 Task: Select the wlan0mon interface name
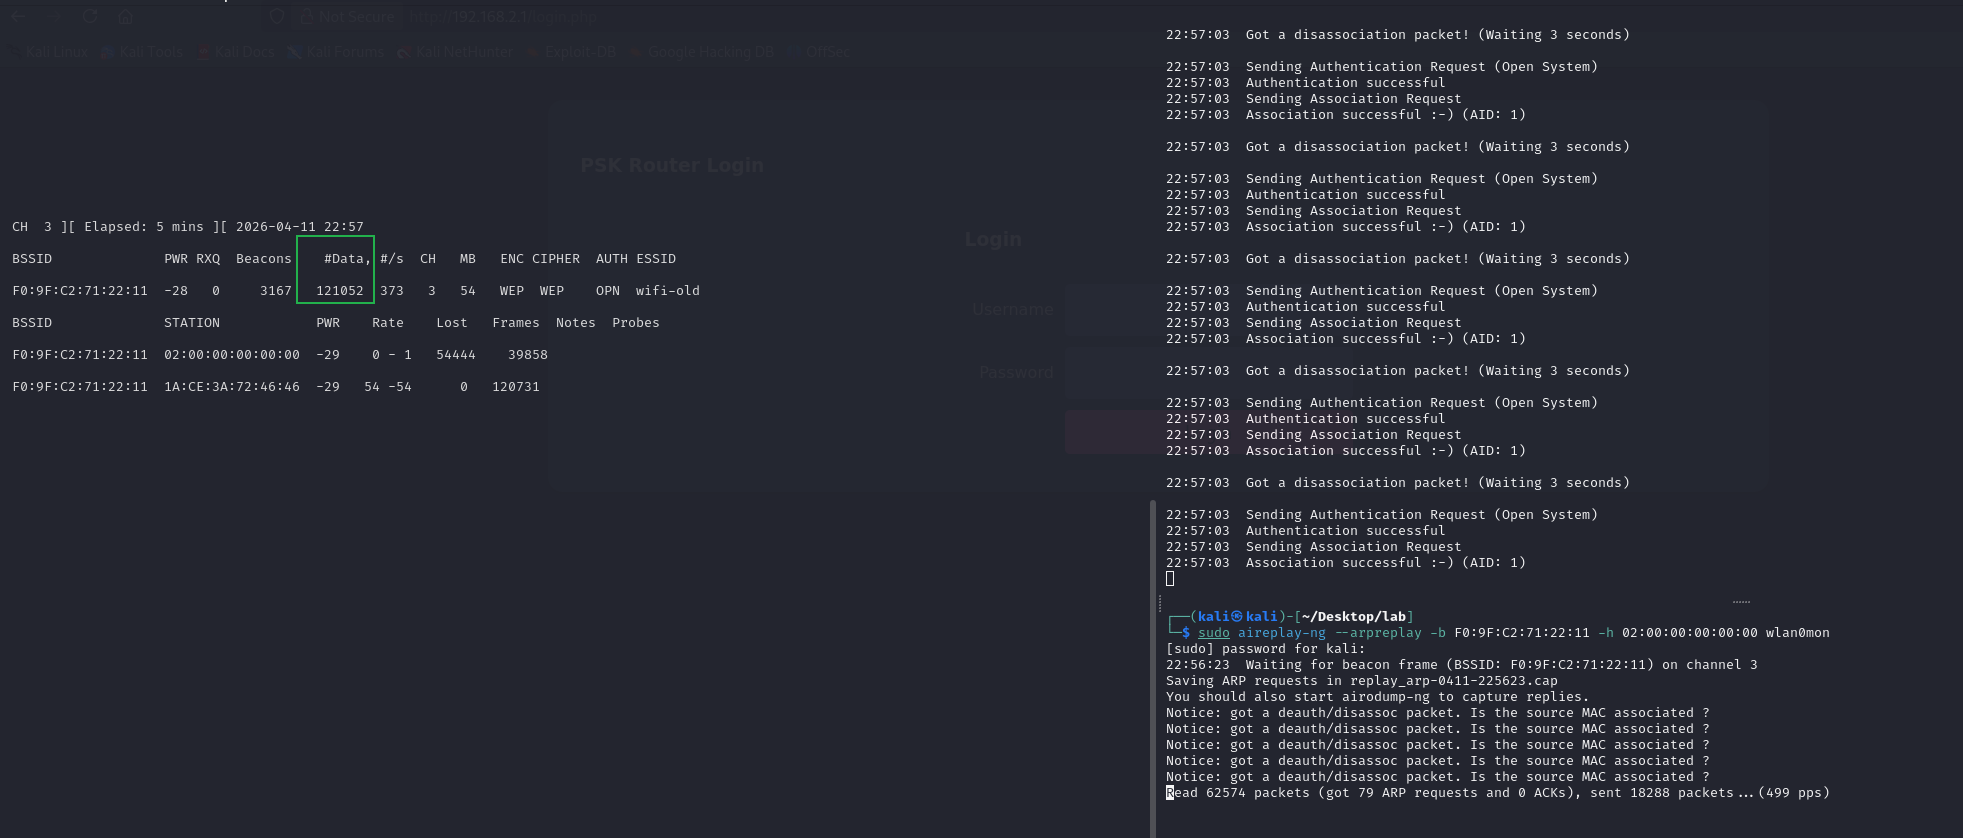[1798, 633]
